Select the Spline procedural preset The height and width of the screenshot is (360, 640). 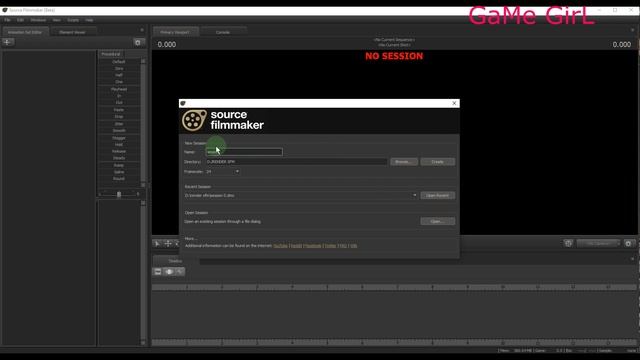click(x=119, y=172)
